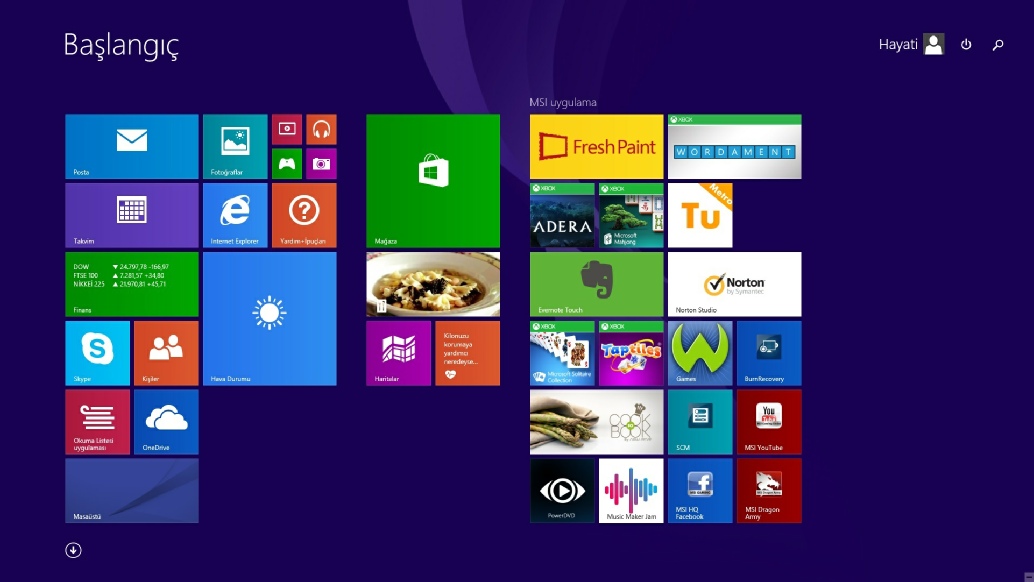Viewport: 1034px width, 582px height.
Task: Open the Takvim calendar tile
Action: tap(132, 216)
